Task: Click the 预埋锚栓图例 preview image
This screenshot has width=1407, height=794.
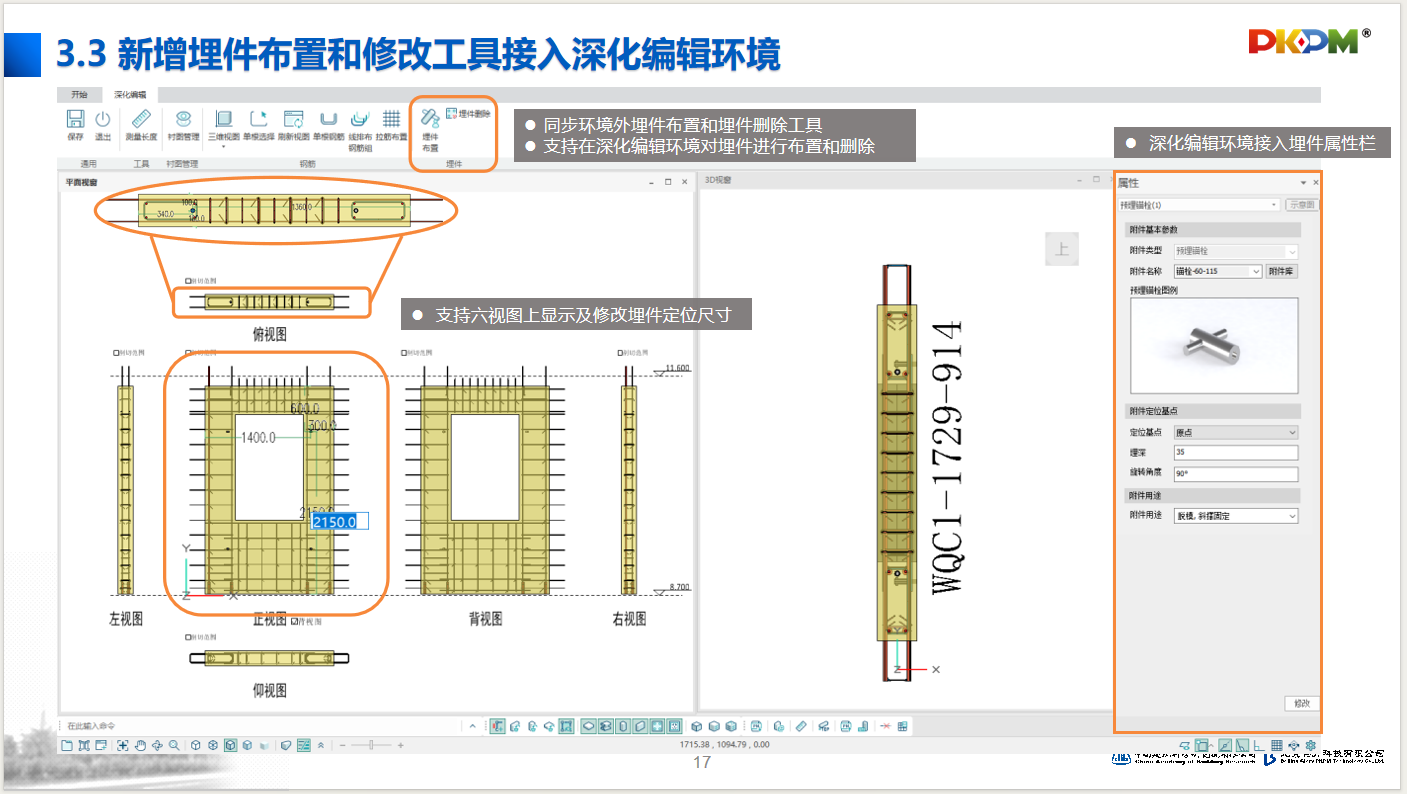Action: pyautogui.click(x=1214, y=346)
